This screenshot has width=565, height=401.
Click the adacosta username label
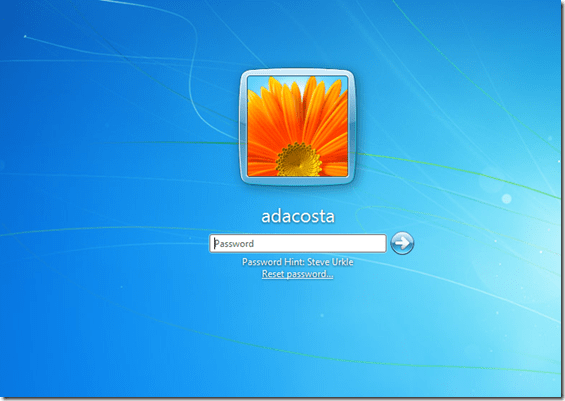298,216
